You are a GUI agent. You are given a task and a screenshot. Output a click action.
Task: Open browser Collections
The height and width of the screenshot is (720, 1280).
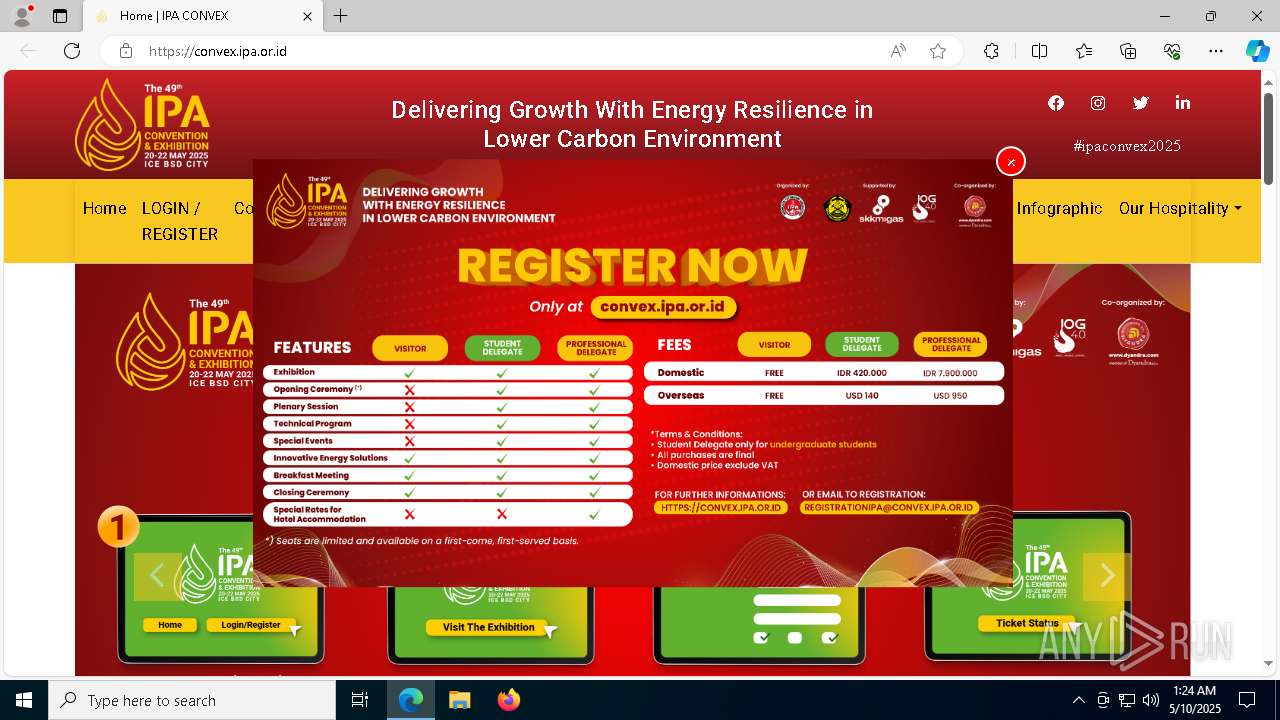pos(1128,51)
